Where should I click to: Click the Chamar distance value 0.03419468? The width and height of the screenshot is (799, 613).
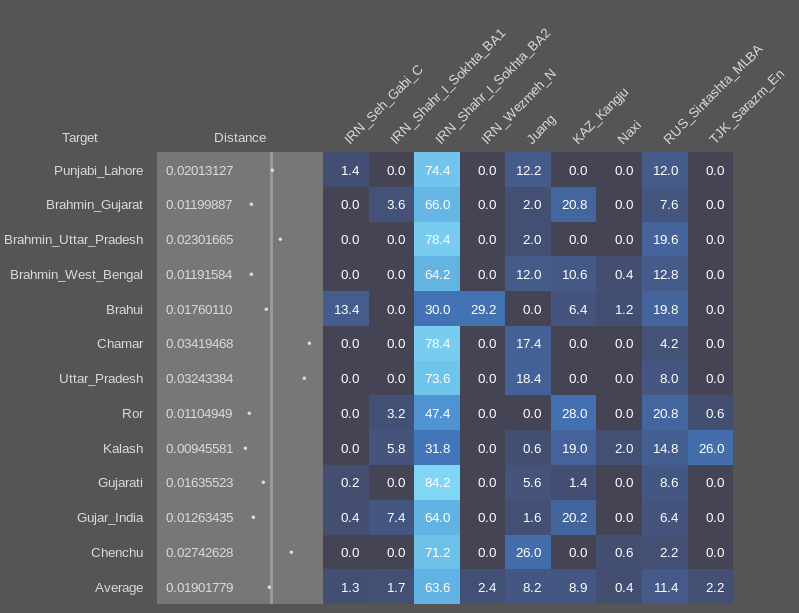point(199,344)
